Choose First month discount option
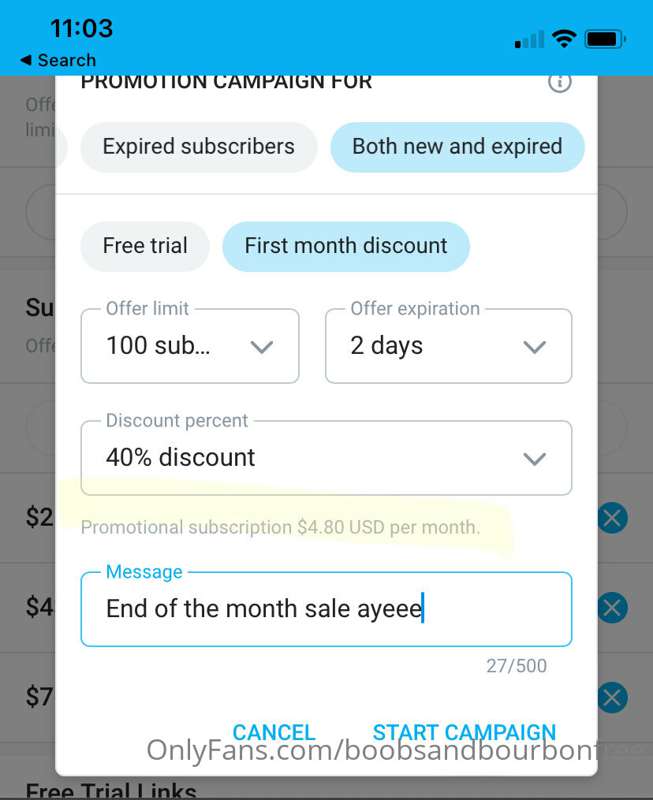 pos(346,246)
